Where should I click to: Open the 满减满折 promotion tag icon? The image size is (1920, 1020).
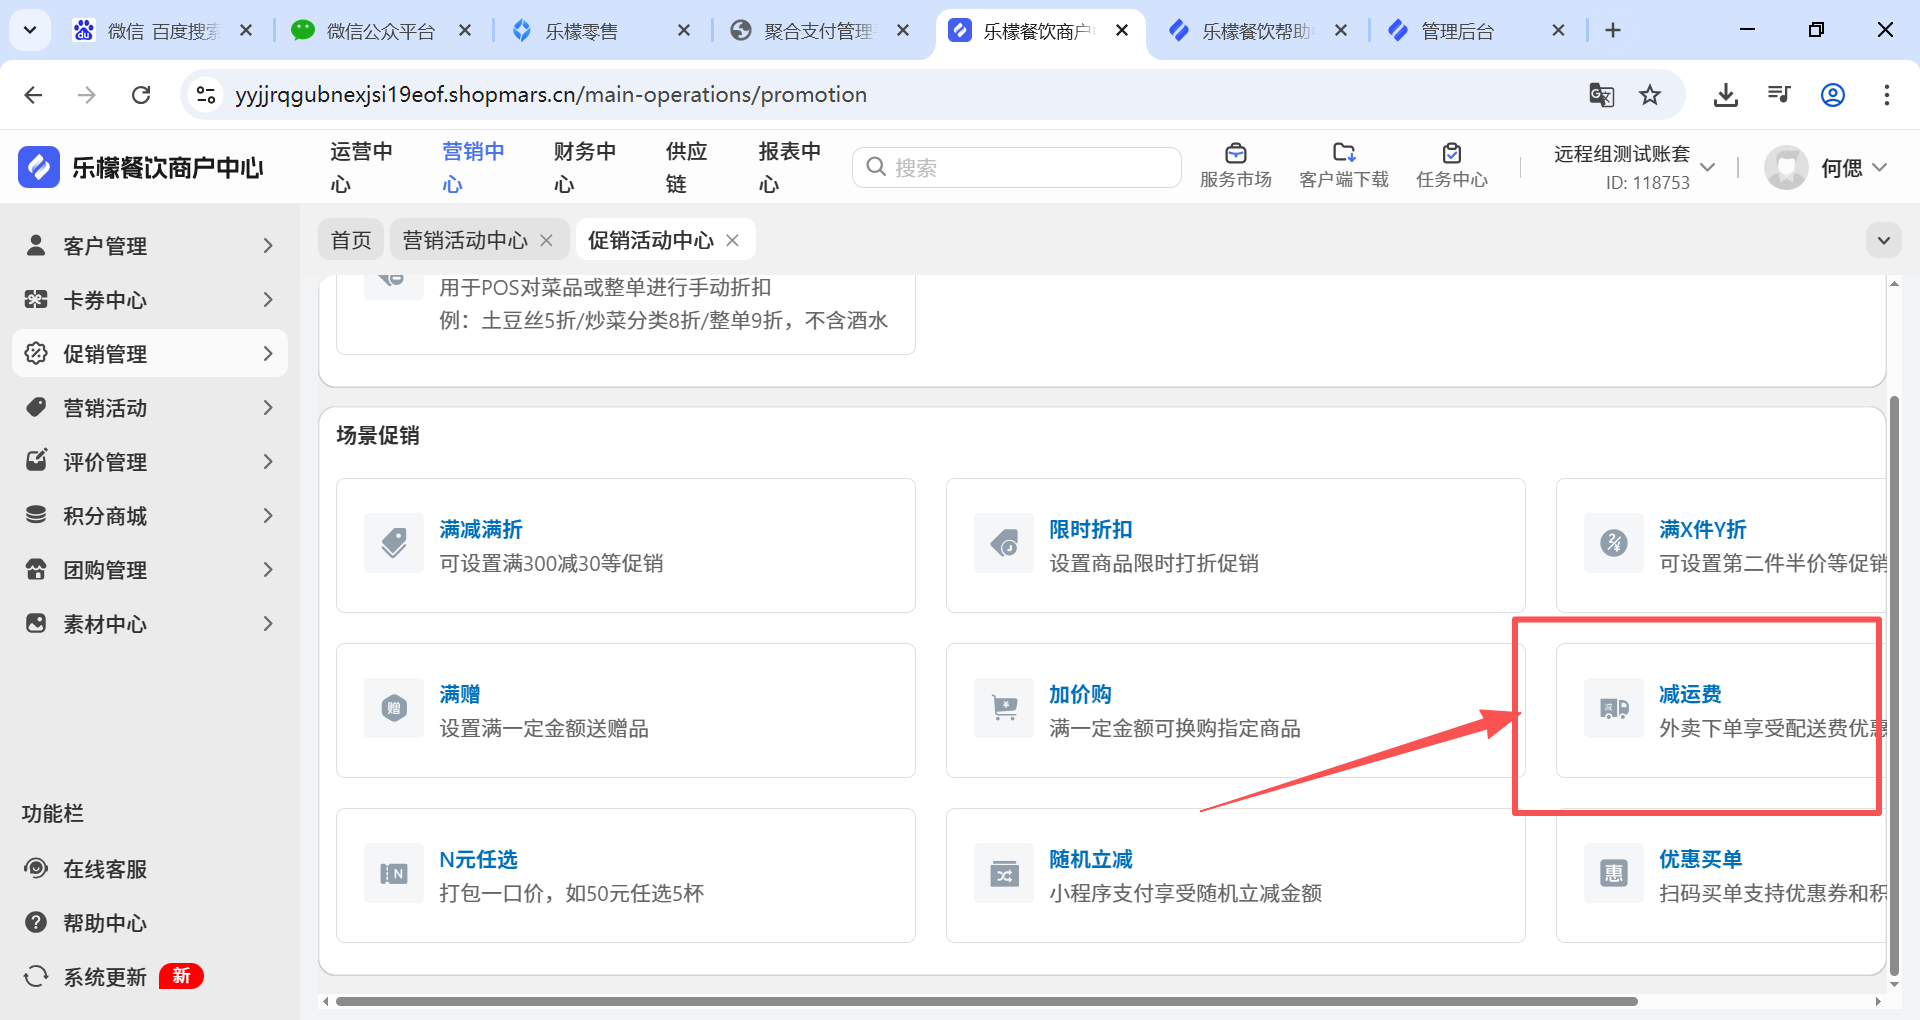click(x=394, y=543)
